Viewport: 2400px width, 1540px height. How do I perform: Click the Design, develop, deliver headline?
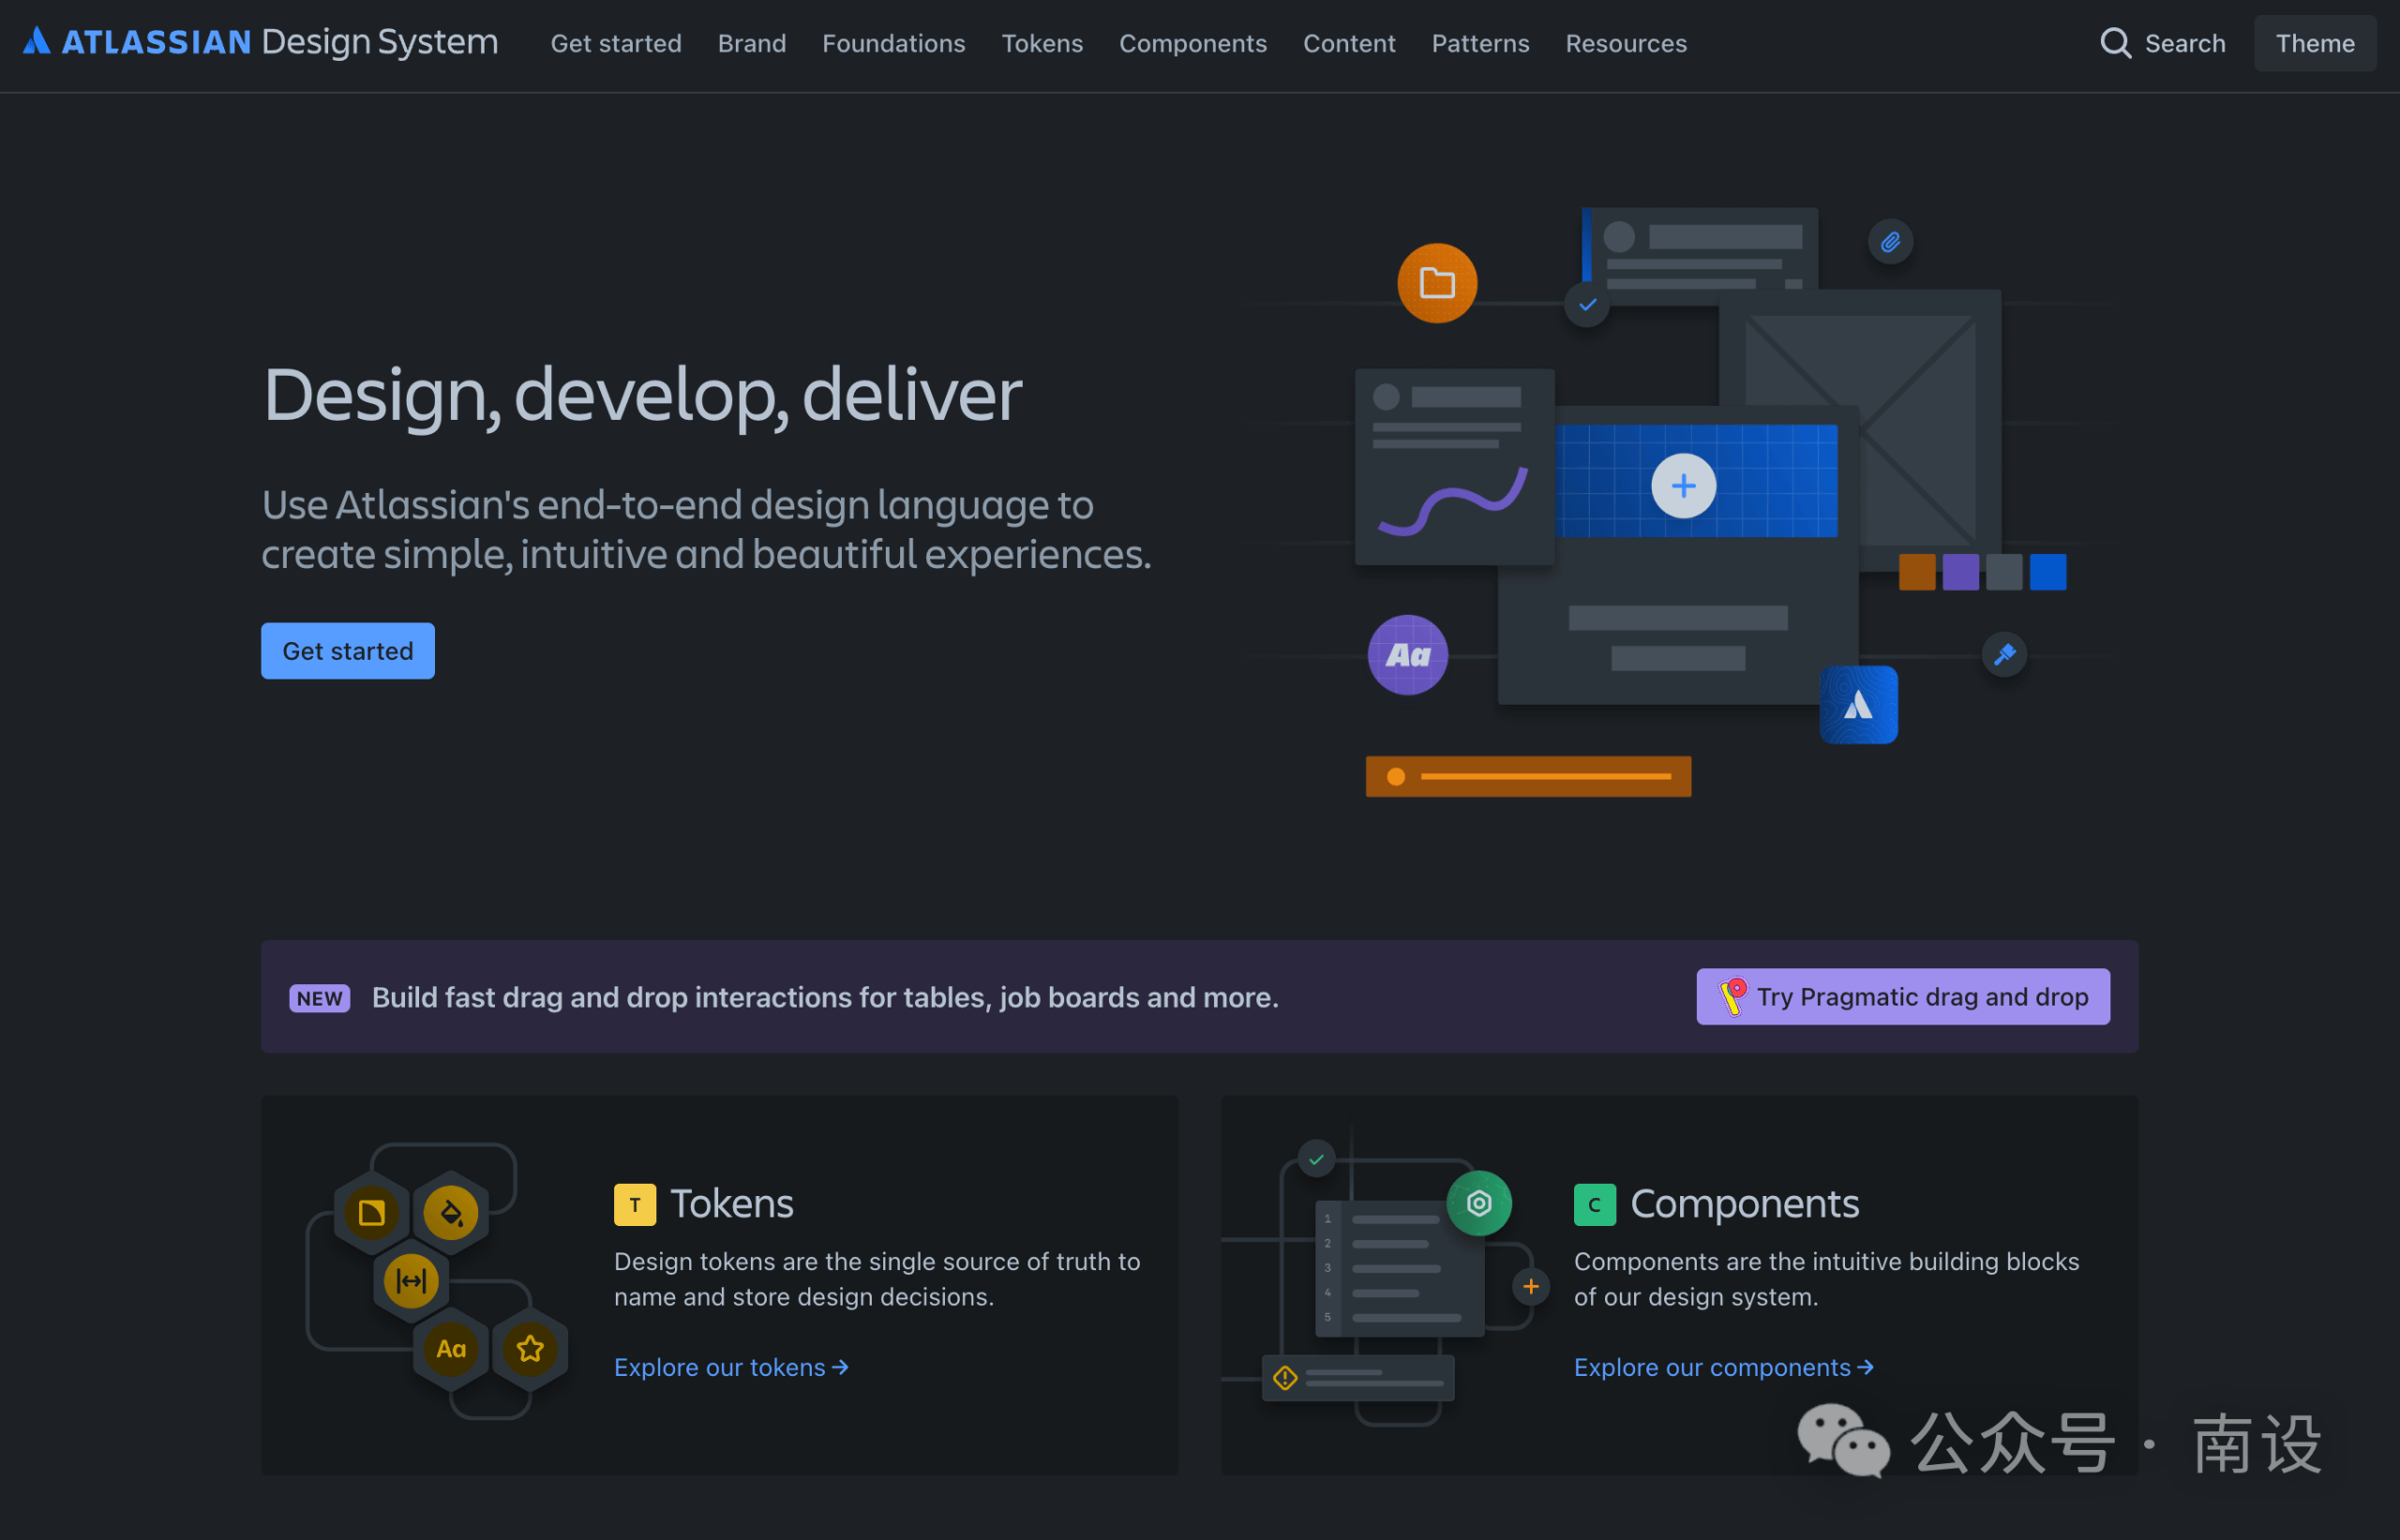pos(642,396)
